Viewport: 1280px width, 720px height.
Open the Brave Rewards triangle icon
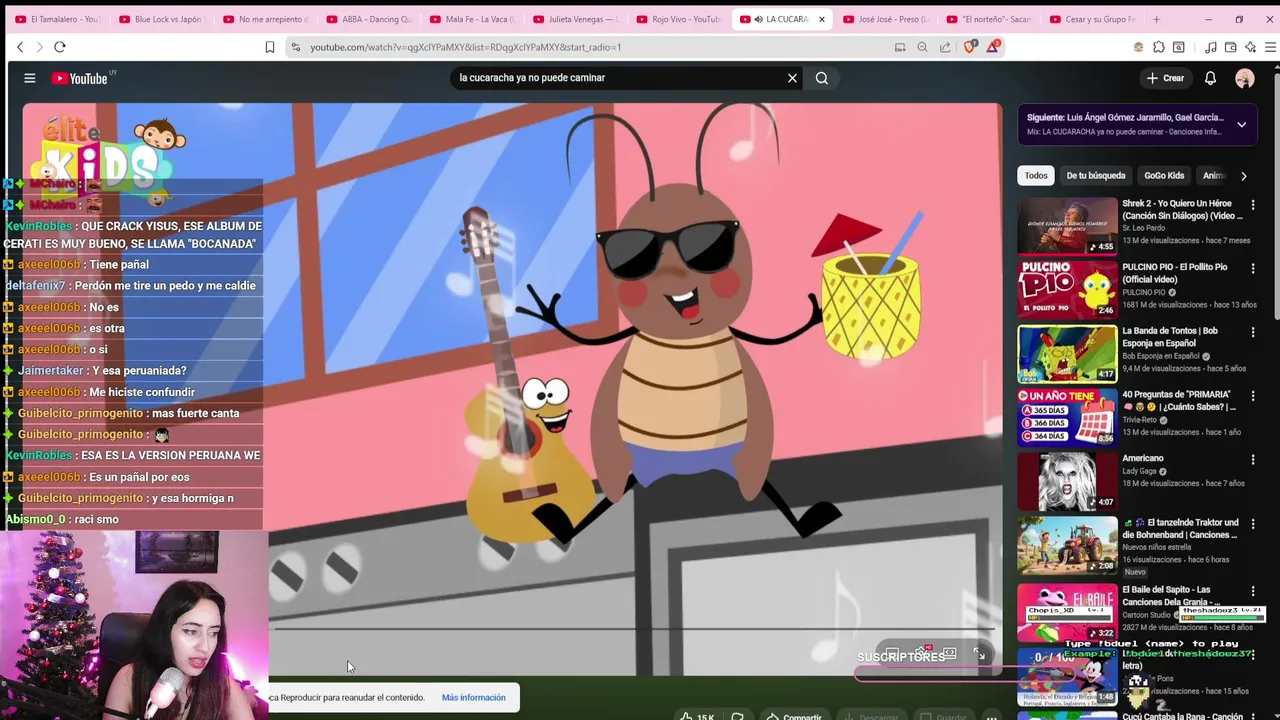tap(993, 47)
